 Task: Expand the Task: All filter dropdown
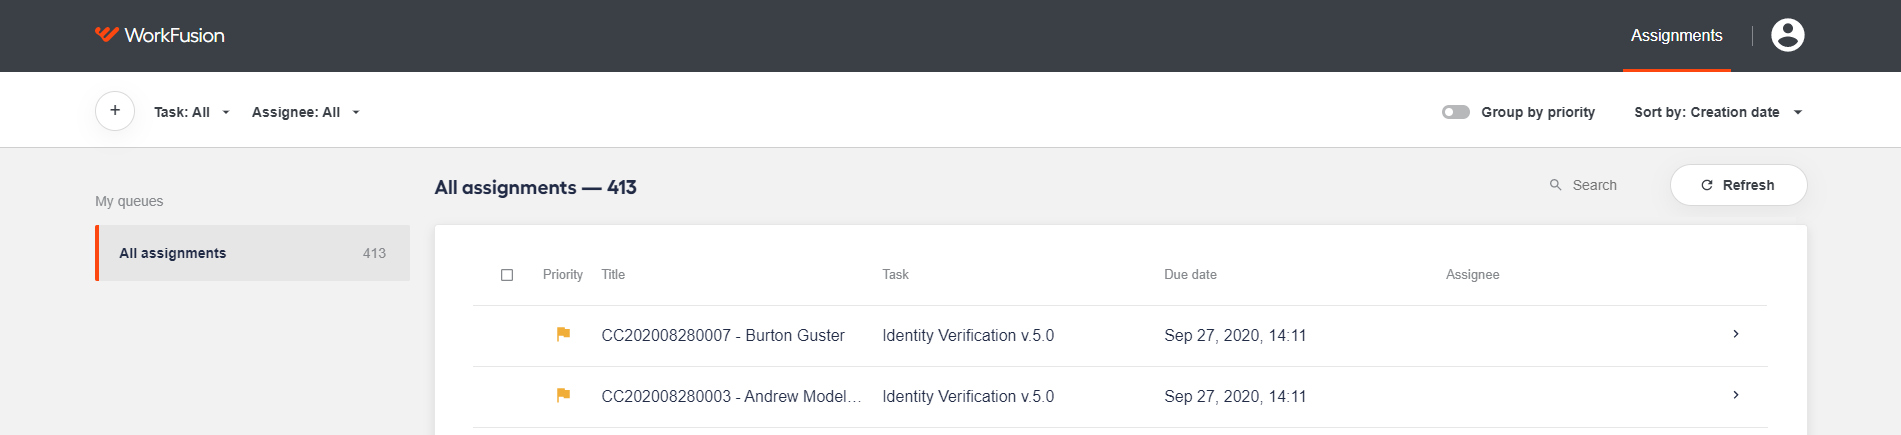point(191,112)
